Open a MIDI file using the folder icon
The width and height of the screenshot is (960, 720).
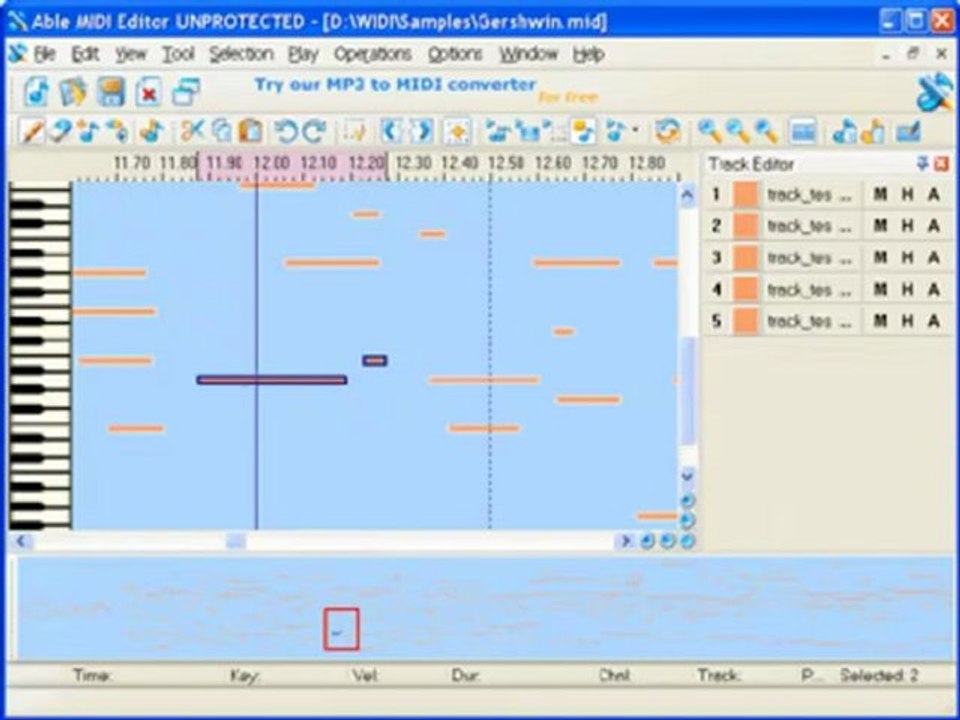coord(73,92)
